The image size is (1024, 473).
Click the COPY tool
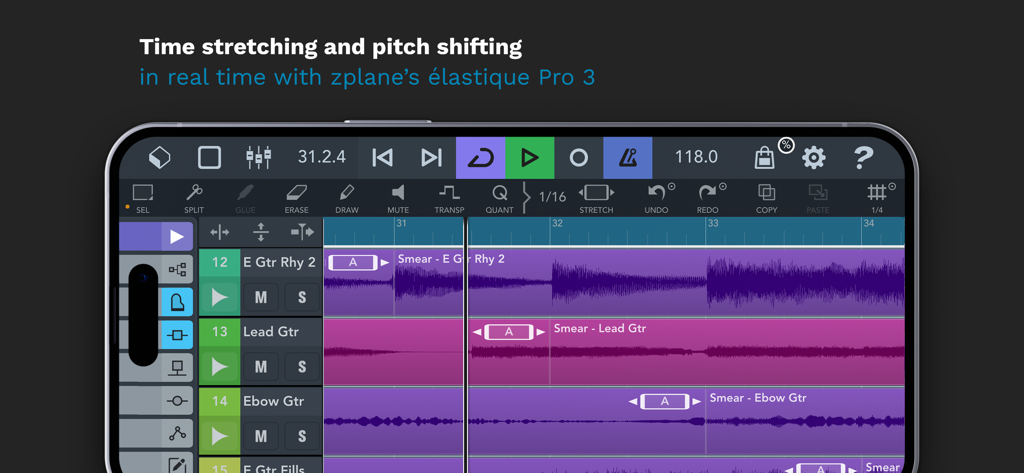(767, 199)
